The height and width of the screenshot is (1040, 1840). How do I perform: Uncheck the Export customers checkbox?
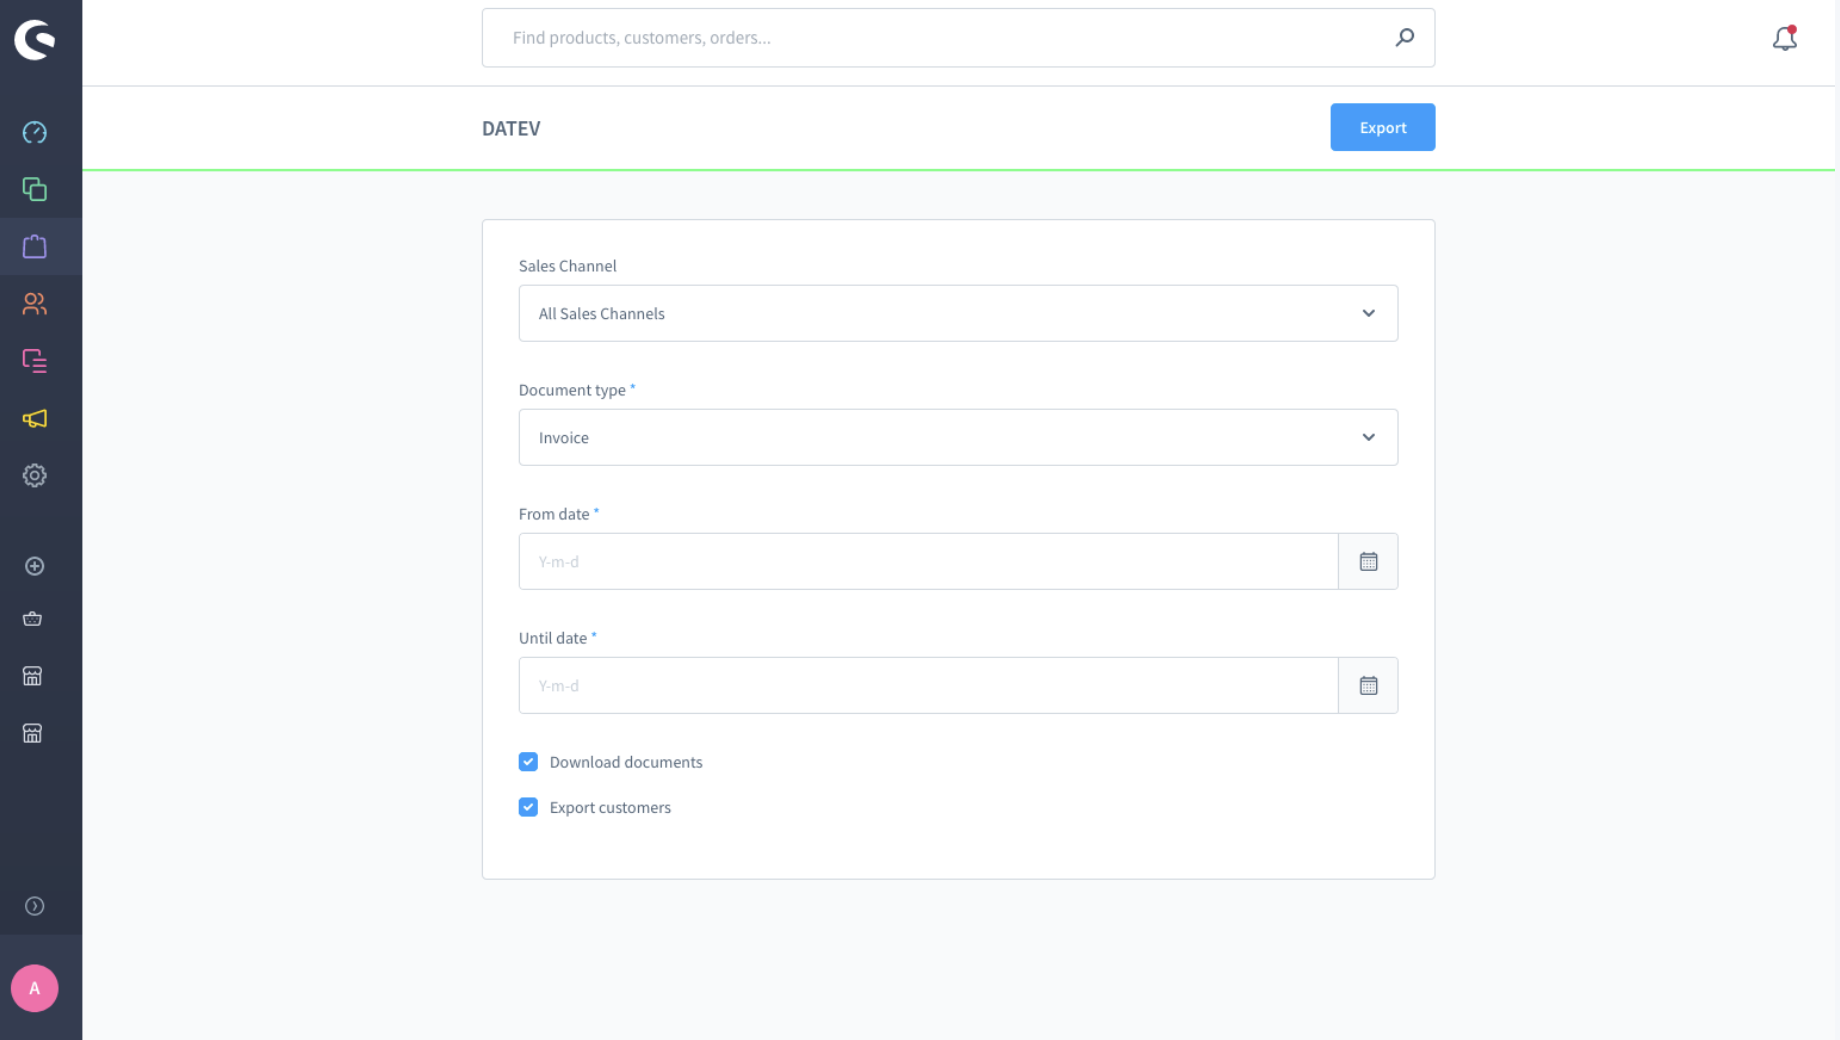(528, 807)
